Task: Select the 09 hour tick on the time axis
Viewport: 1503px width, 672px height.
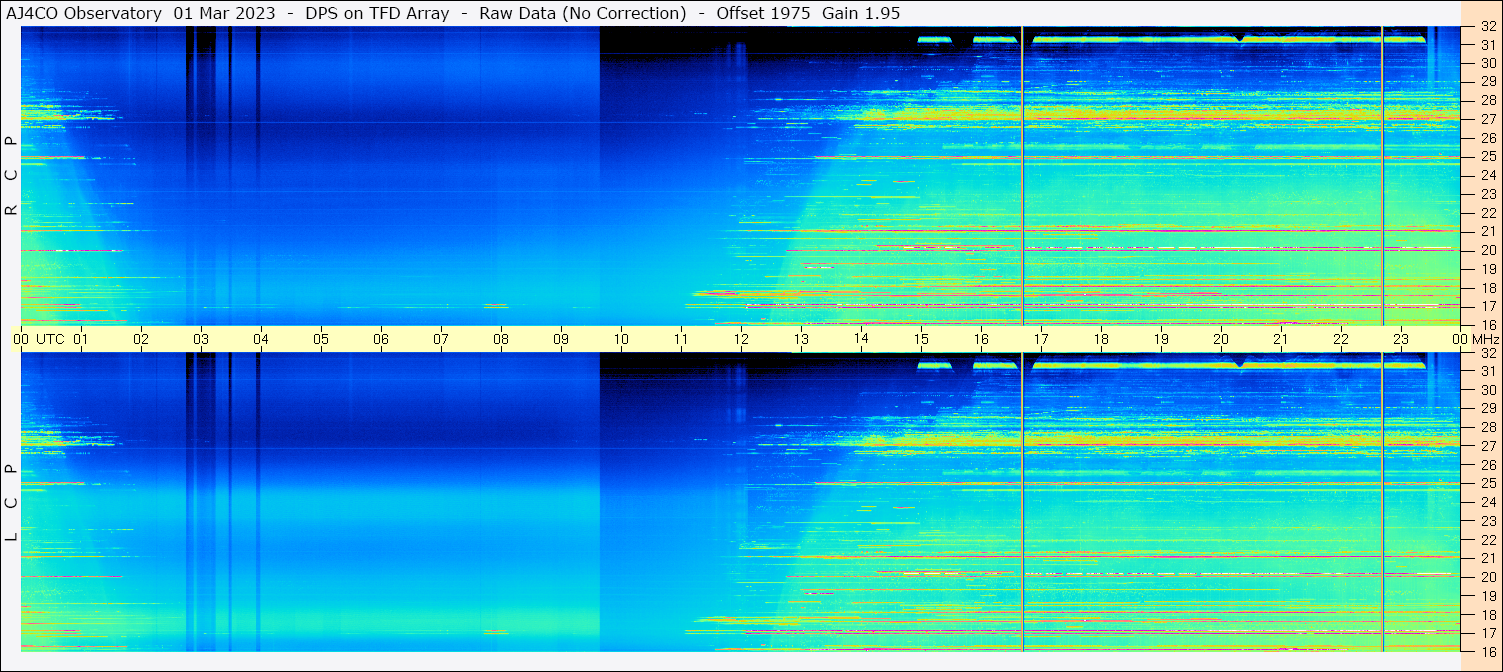Action: (561, 339)
